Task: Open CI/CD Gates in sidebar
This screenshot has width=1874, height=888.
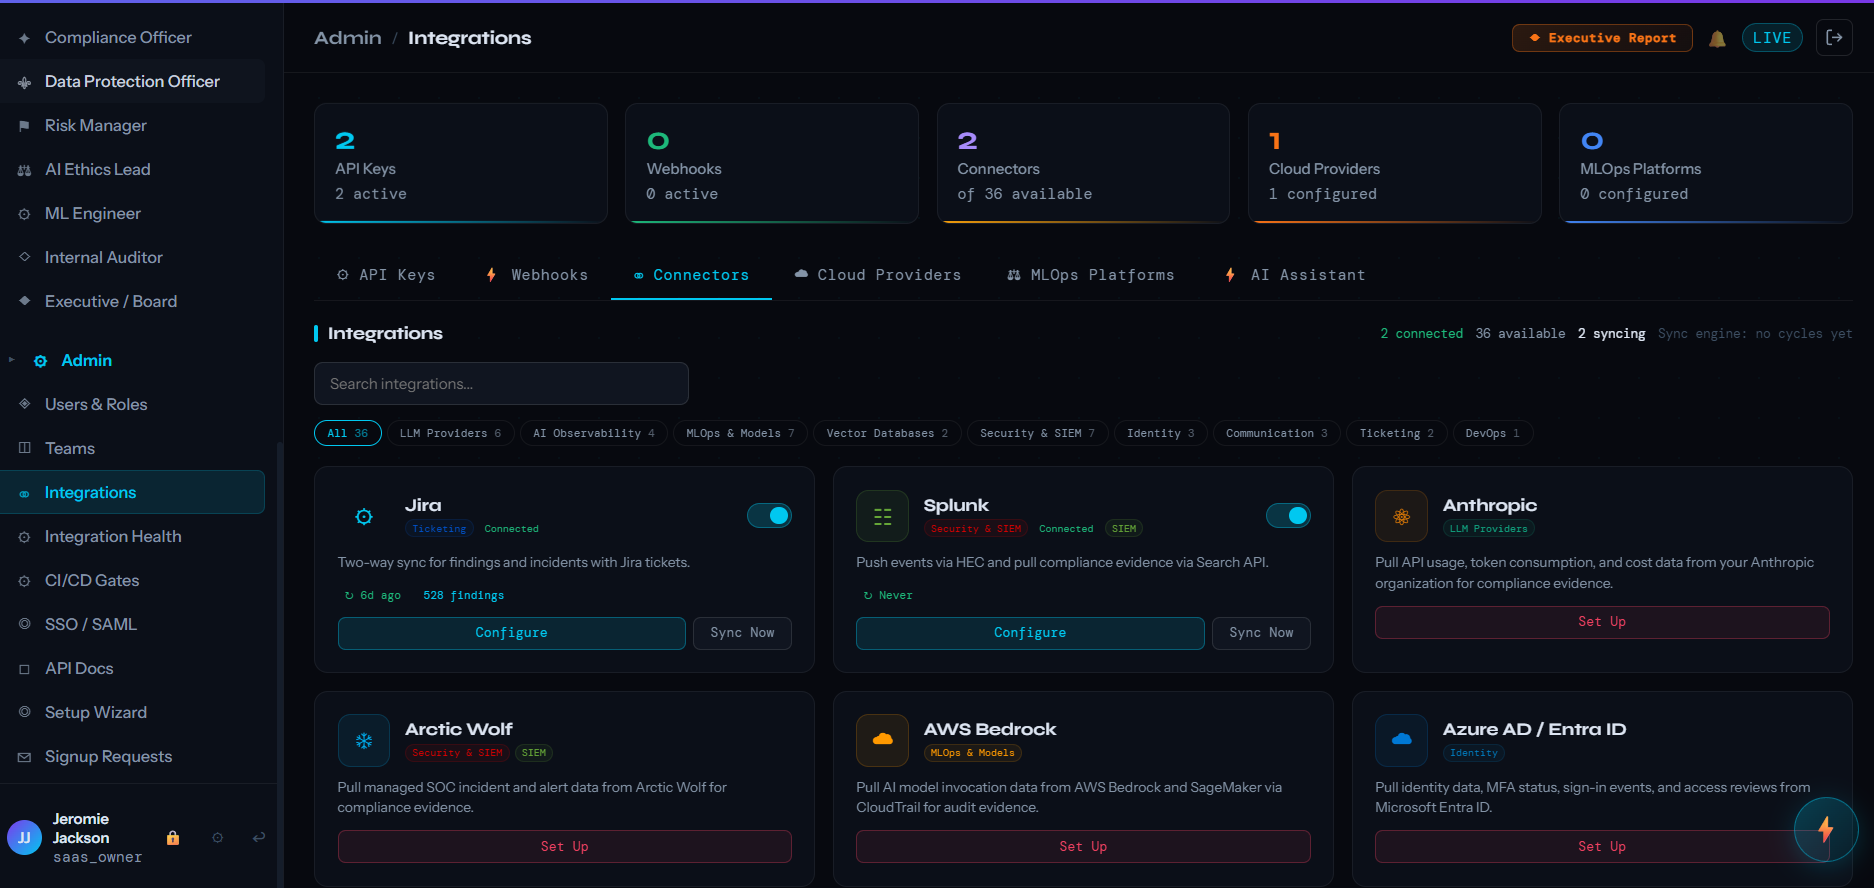Action: (x=132, y=581)
